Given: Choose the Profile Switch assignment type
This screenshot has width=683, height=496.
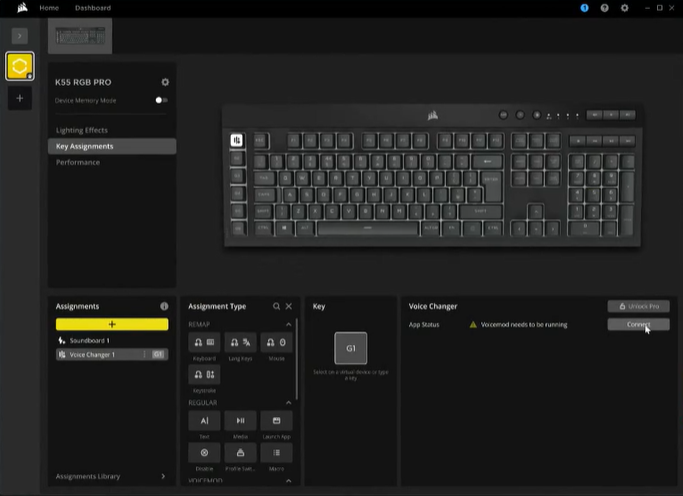Looking at the screenshot, I should (x=240, y=453).
